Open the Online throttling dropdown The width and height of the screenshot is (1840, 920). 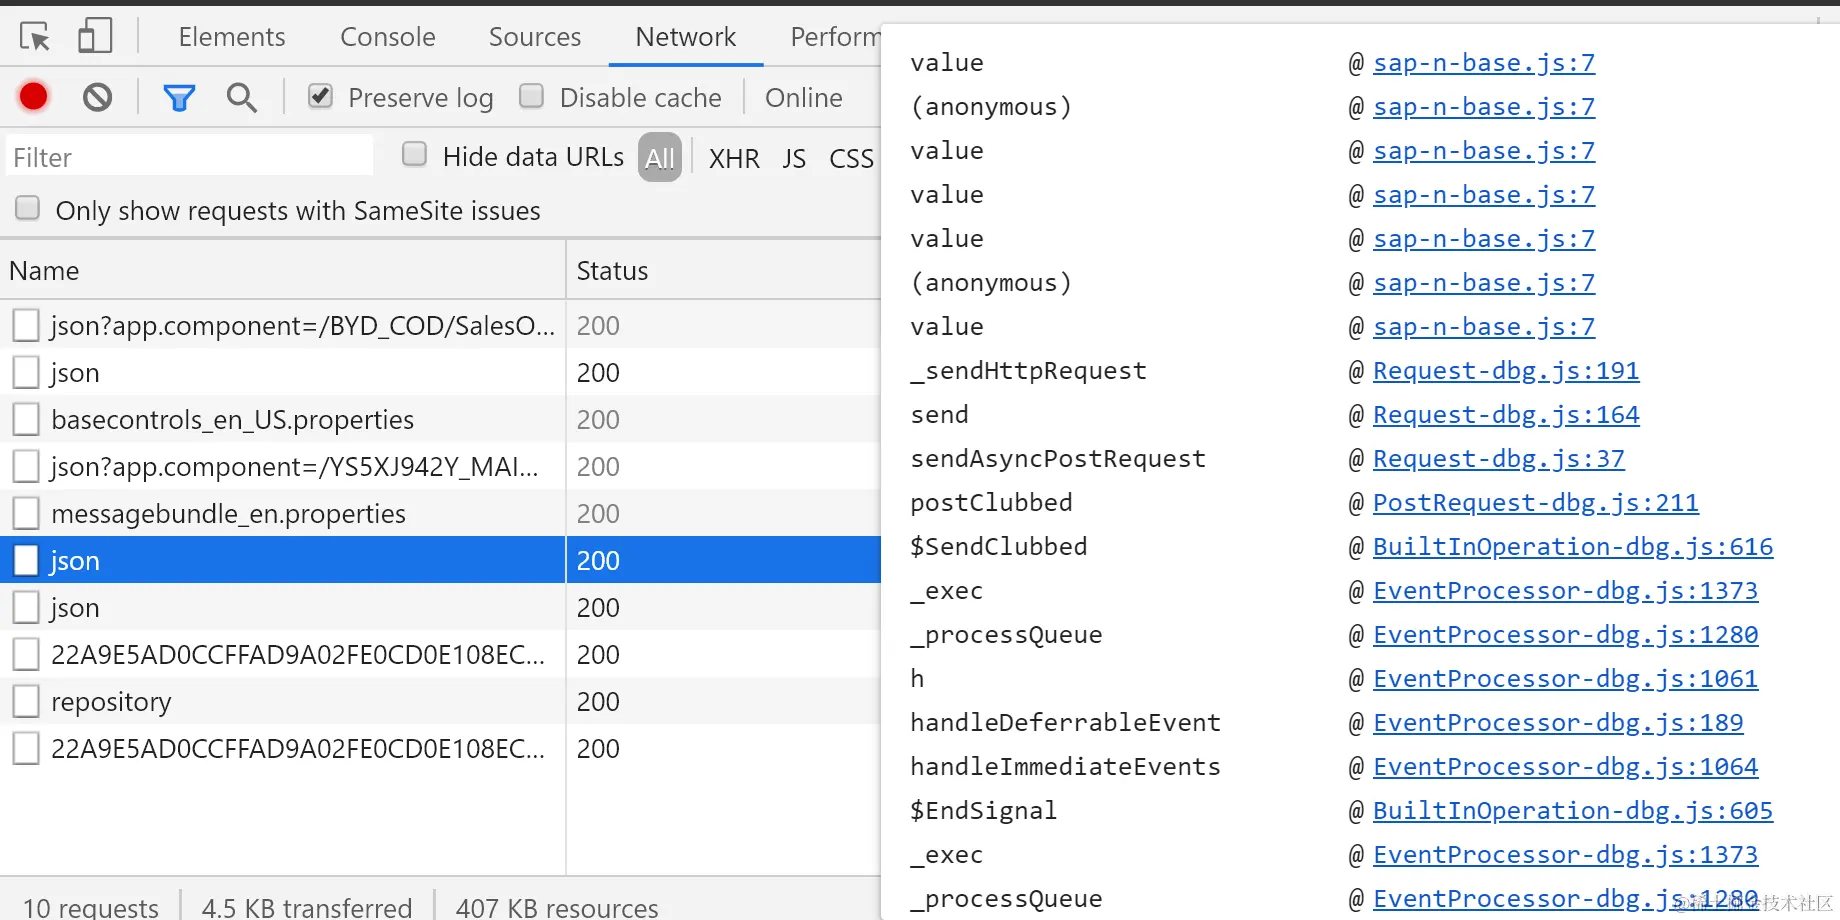[803, 97]
